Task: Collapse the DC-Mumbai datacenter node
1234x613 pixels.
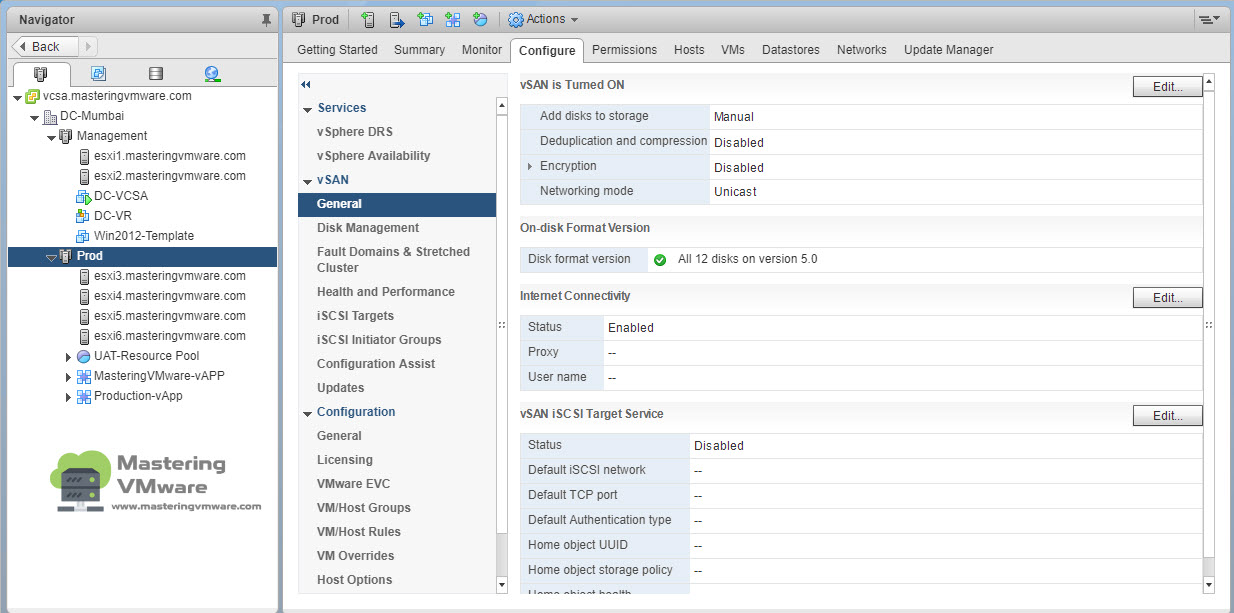Action: pyautogui.click(x=35, y=118)
